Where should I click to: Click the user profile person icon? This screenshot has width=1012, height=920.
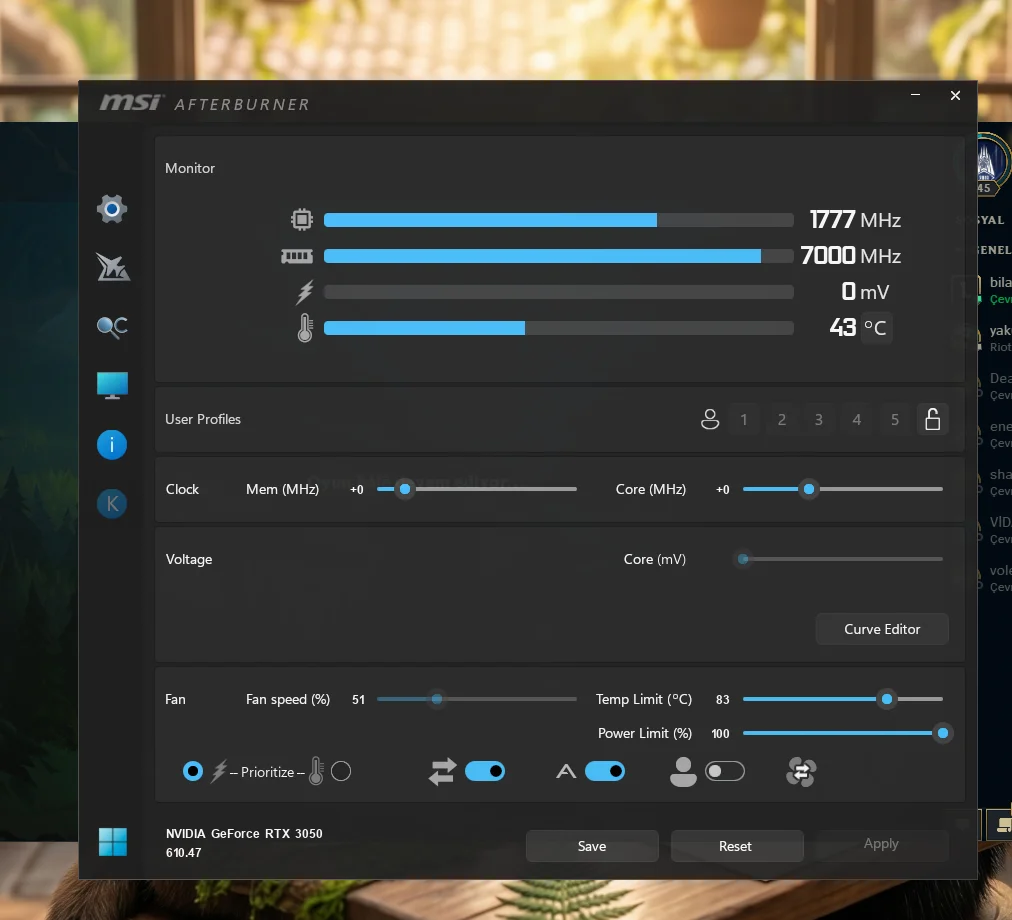[710, 420]
